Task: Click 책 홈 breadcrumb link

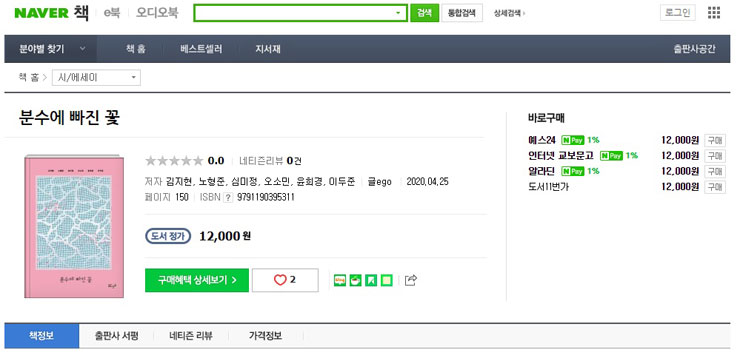Action: [x=28, y=77]
